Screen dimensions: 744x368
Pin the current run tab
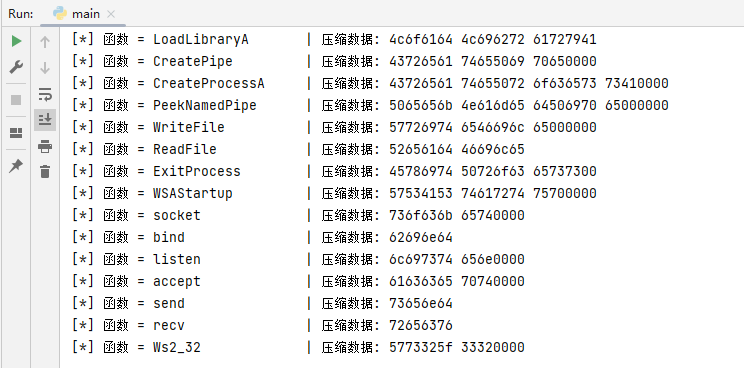(16, 166)
